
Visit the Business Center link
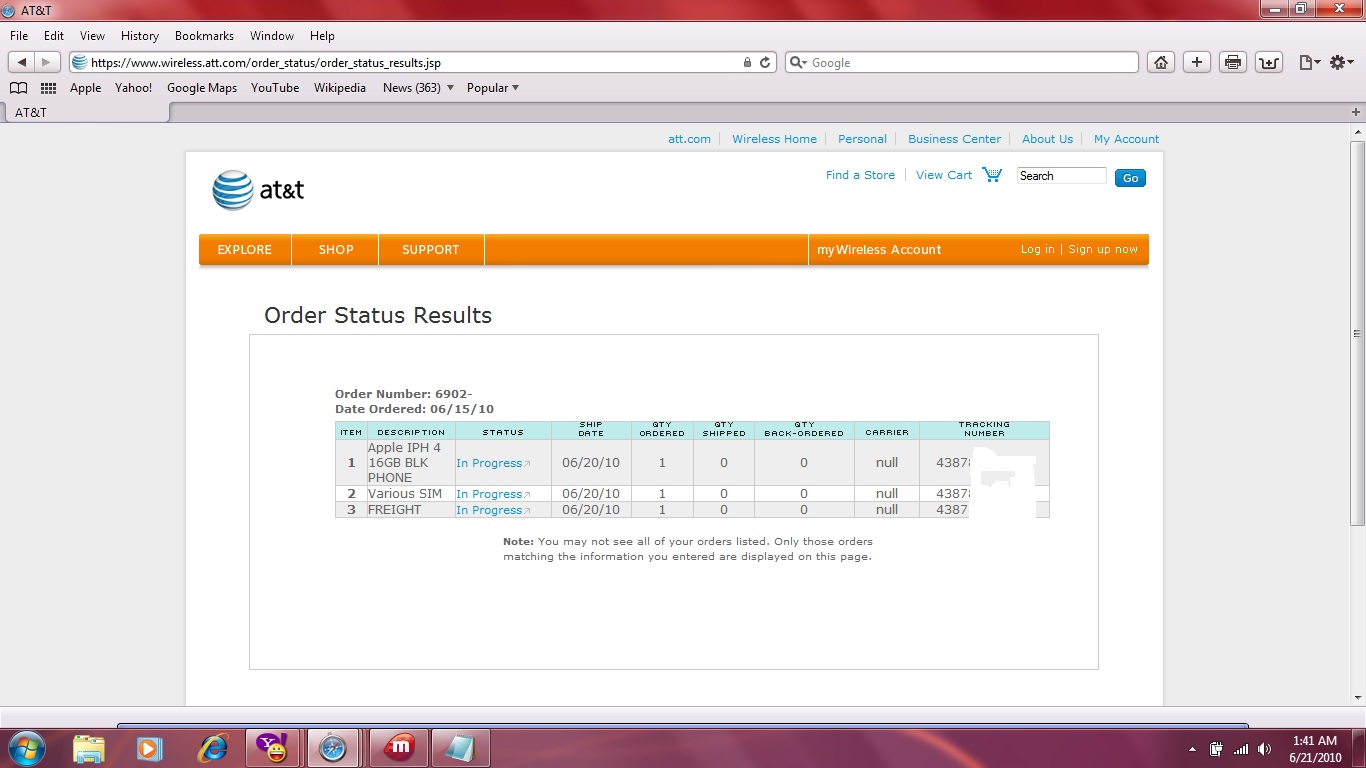click(x=954, y=139)
